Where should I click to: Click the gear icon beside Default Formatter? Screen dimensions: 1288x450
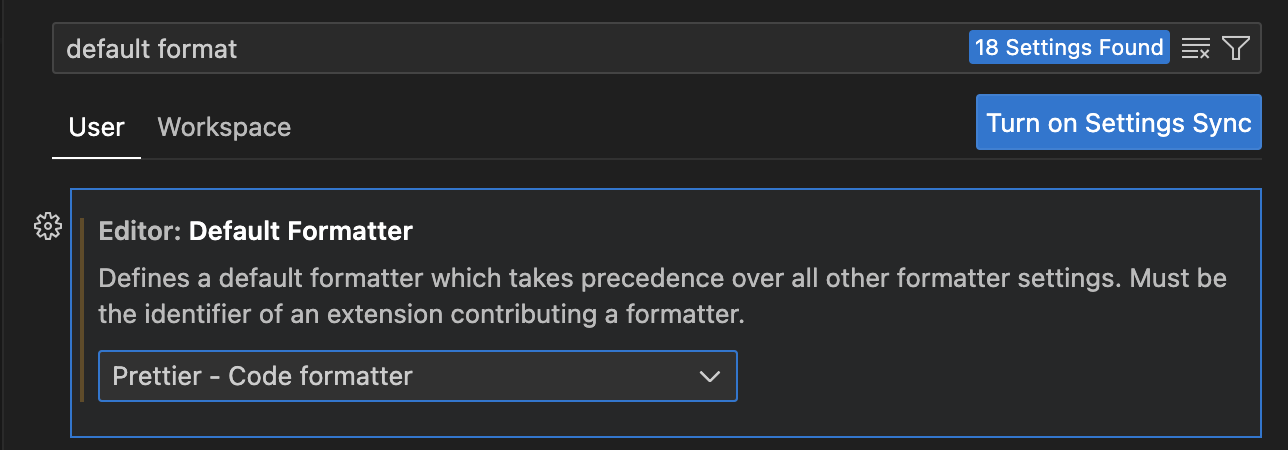(47, 227)
